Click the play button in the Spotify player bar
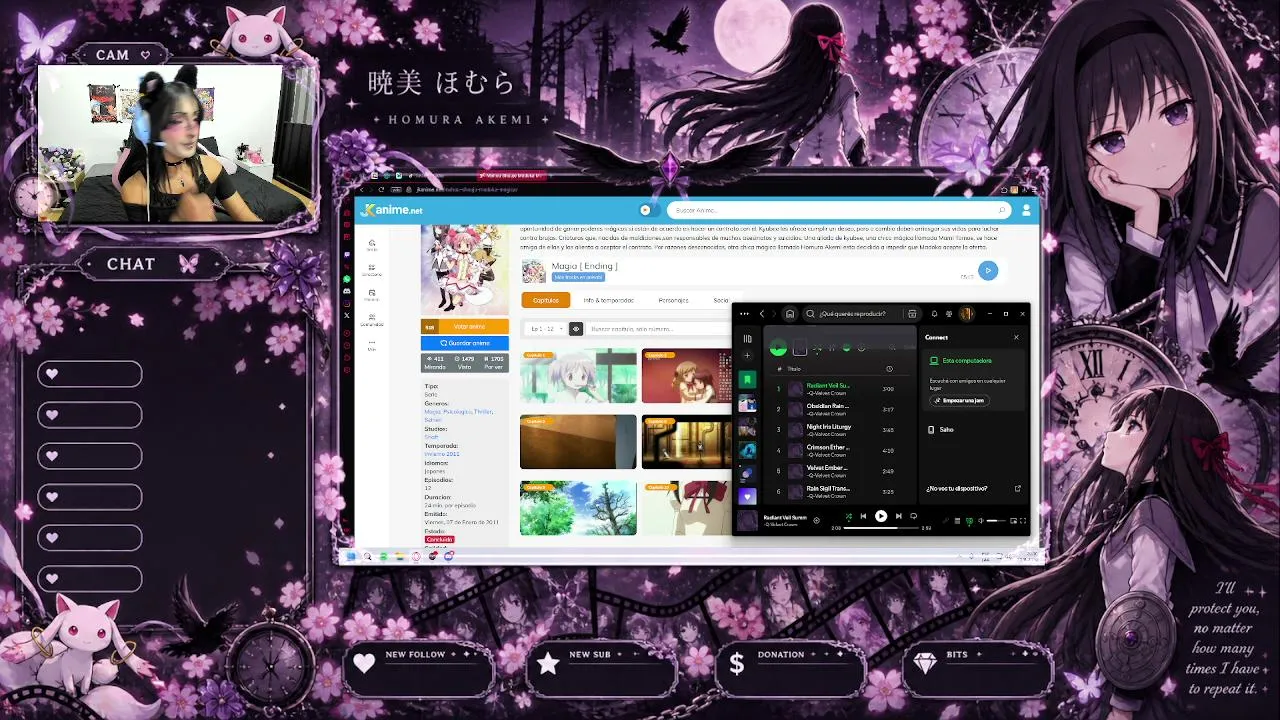 tap(881, 517)
